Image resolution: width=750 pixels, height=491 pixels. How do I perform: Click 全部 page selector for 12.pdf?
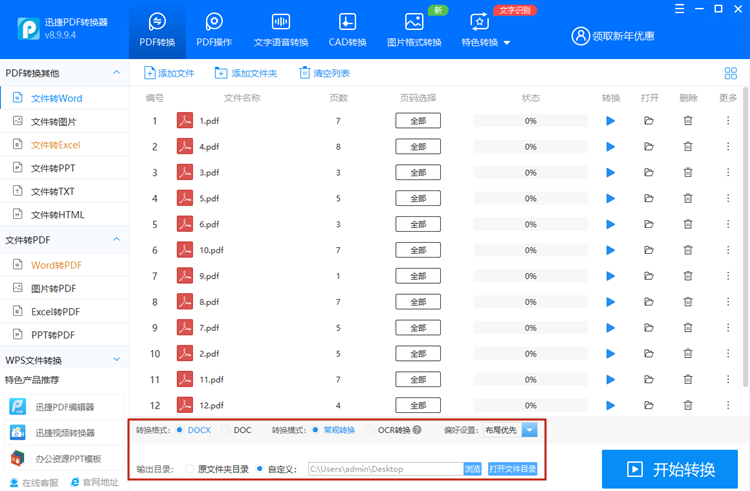(x=418, y=405)
